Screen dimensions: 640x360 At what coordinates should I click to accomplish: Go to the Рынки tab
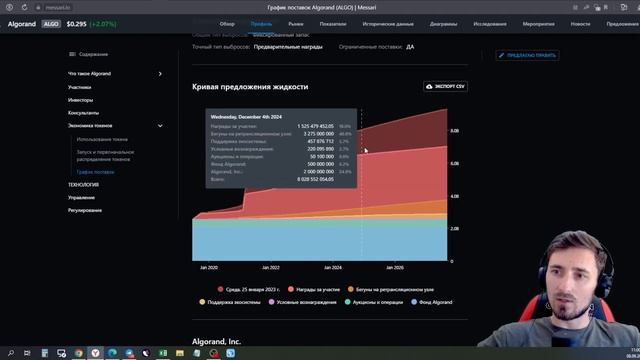296,24
